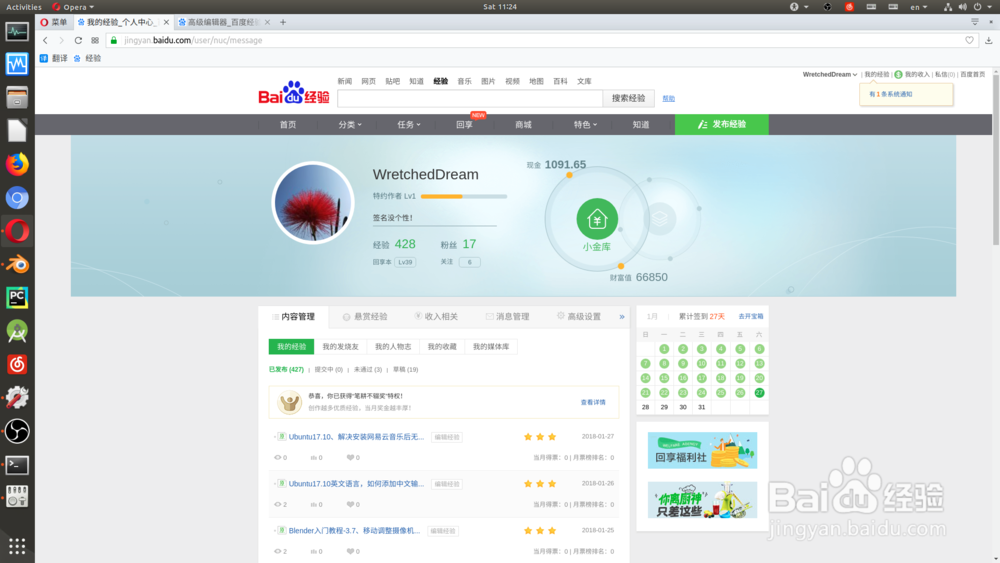Click the Baidu Jingyan logo
This screenshot has width=1000, height=563.
[x=294, y=94]
